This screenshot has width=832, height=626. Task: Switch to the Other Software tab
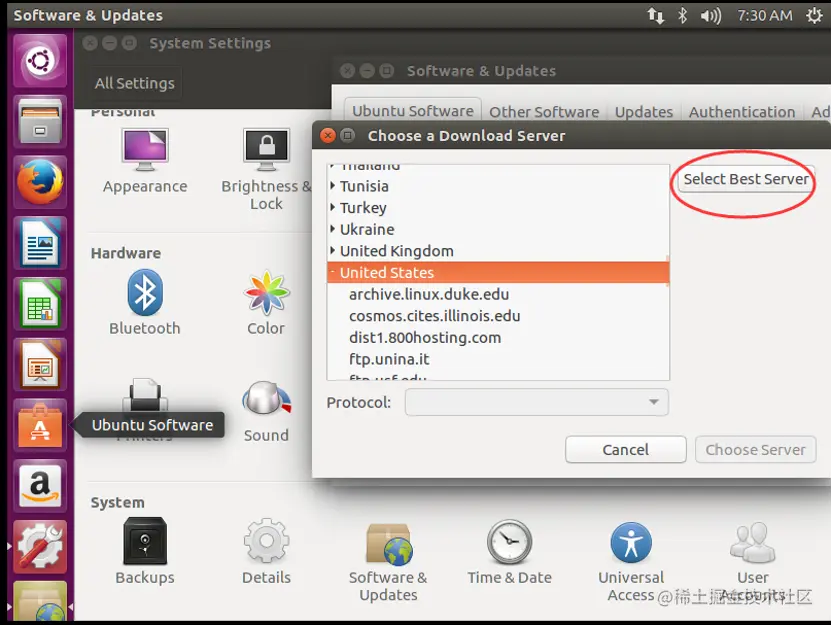coord(544,112)
